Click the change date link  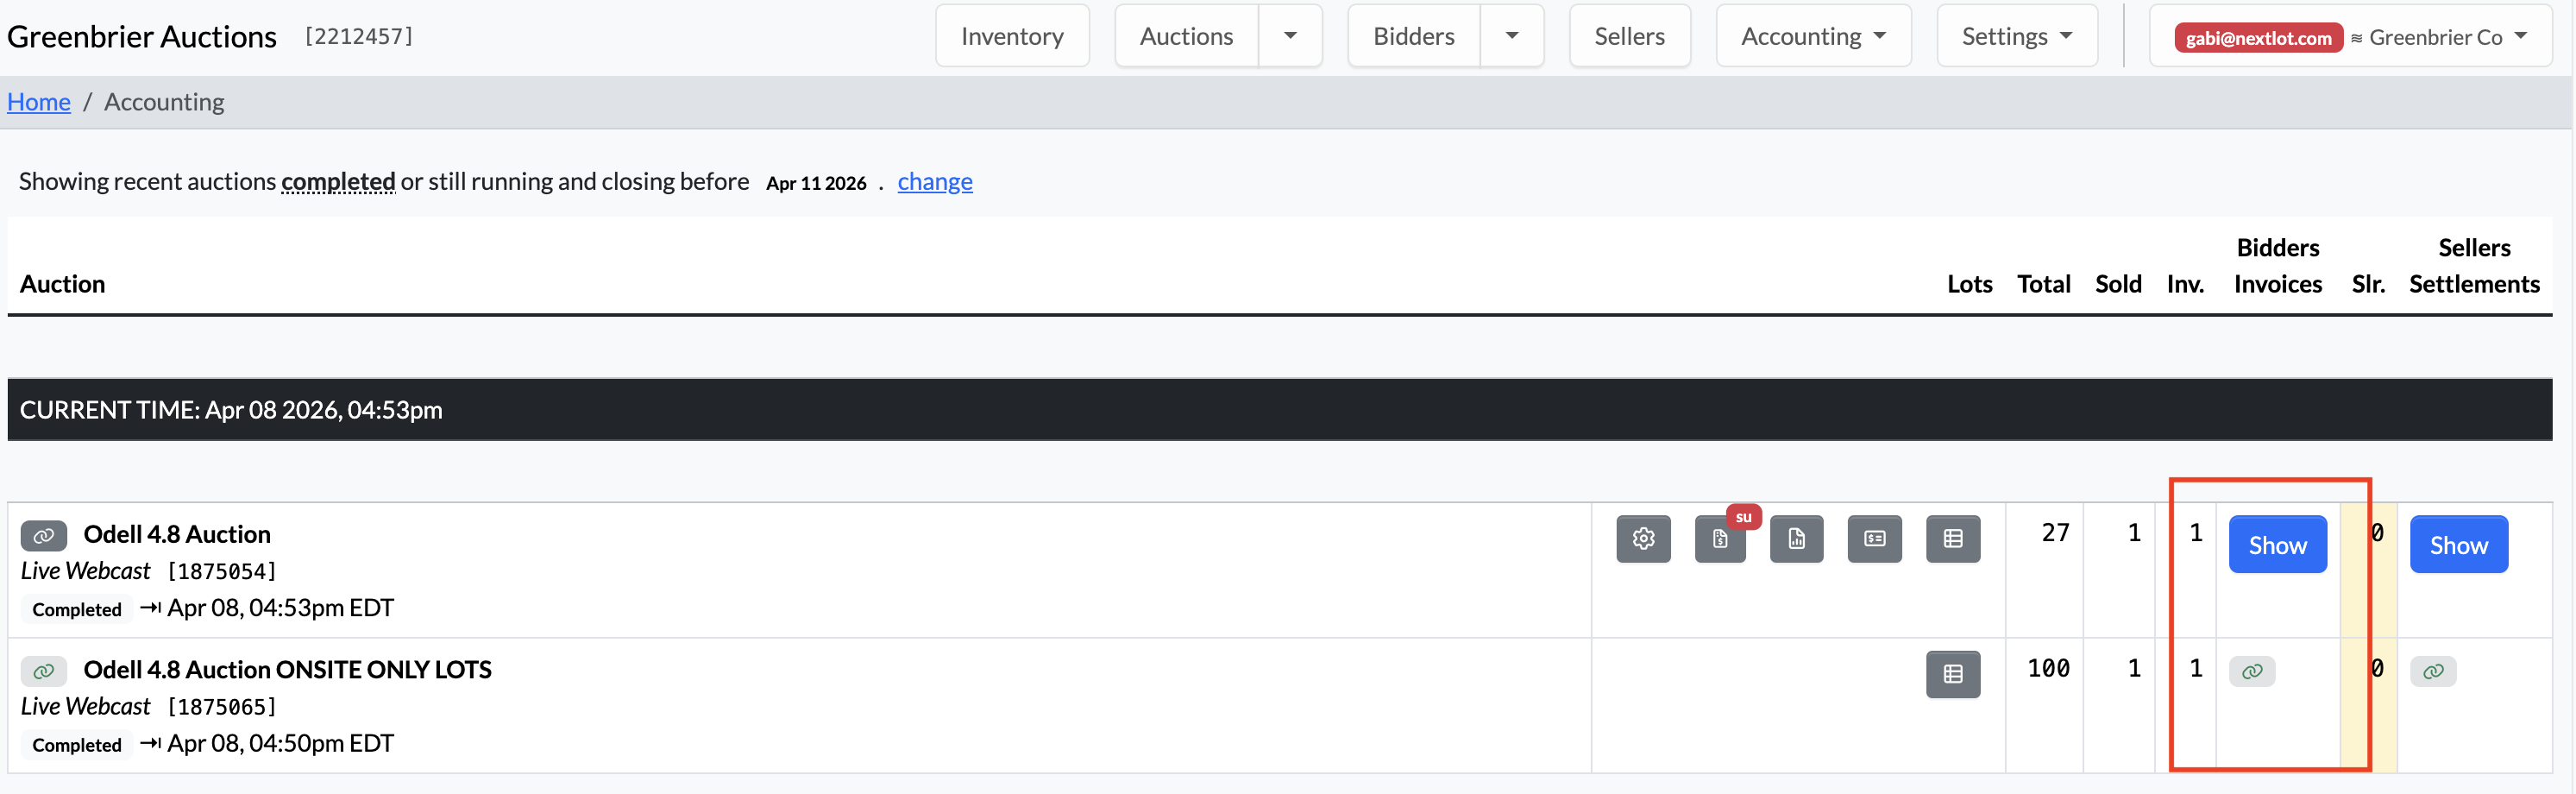[x=934, y=181]
